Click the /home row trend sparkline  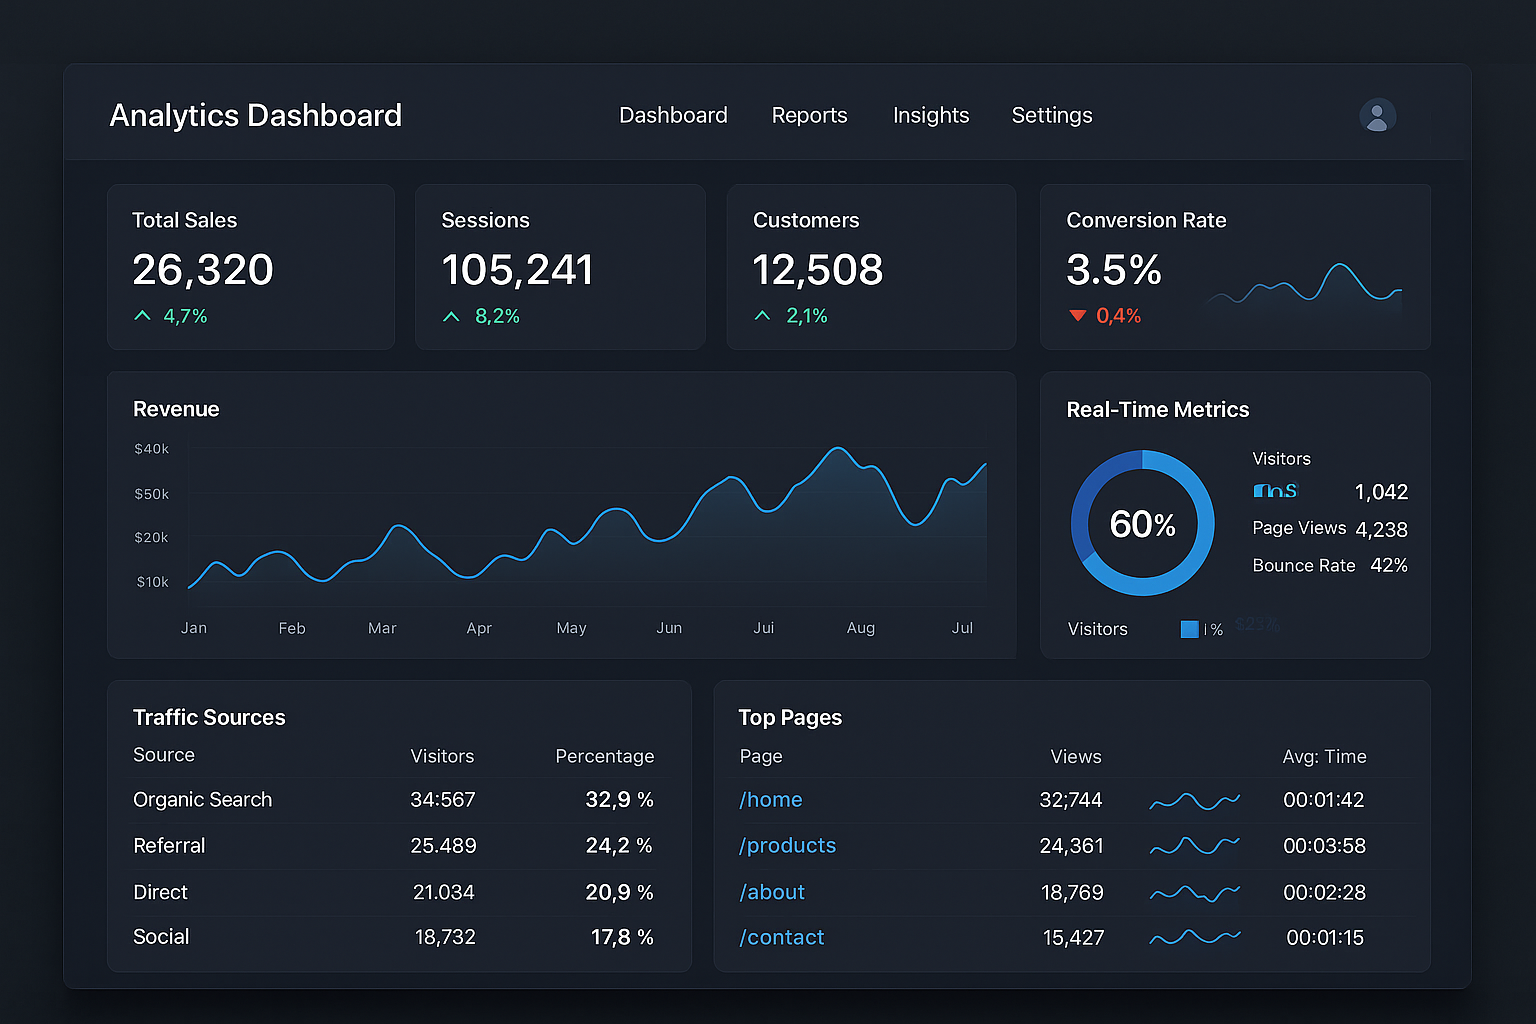tap(1194, 800)
